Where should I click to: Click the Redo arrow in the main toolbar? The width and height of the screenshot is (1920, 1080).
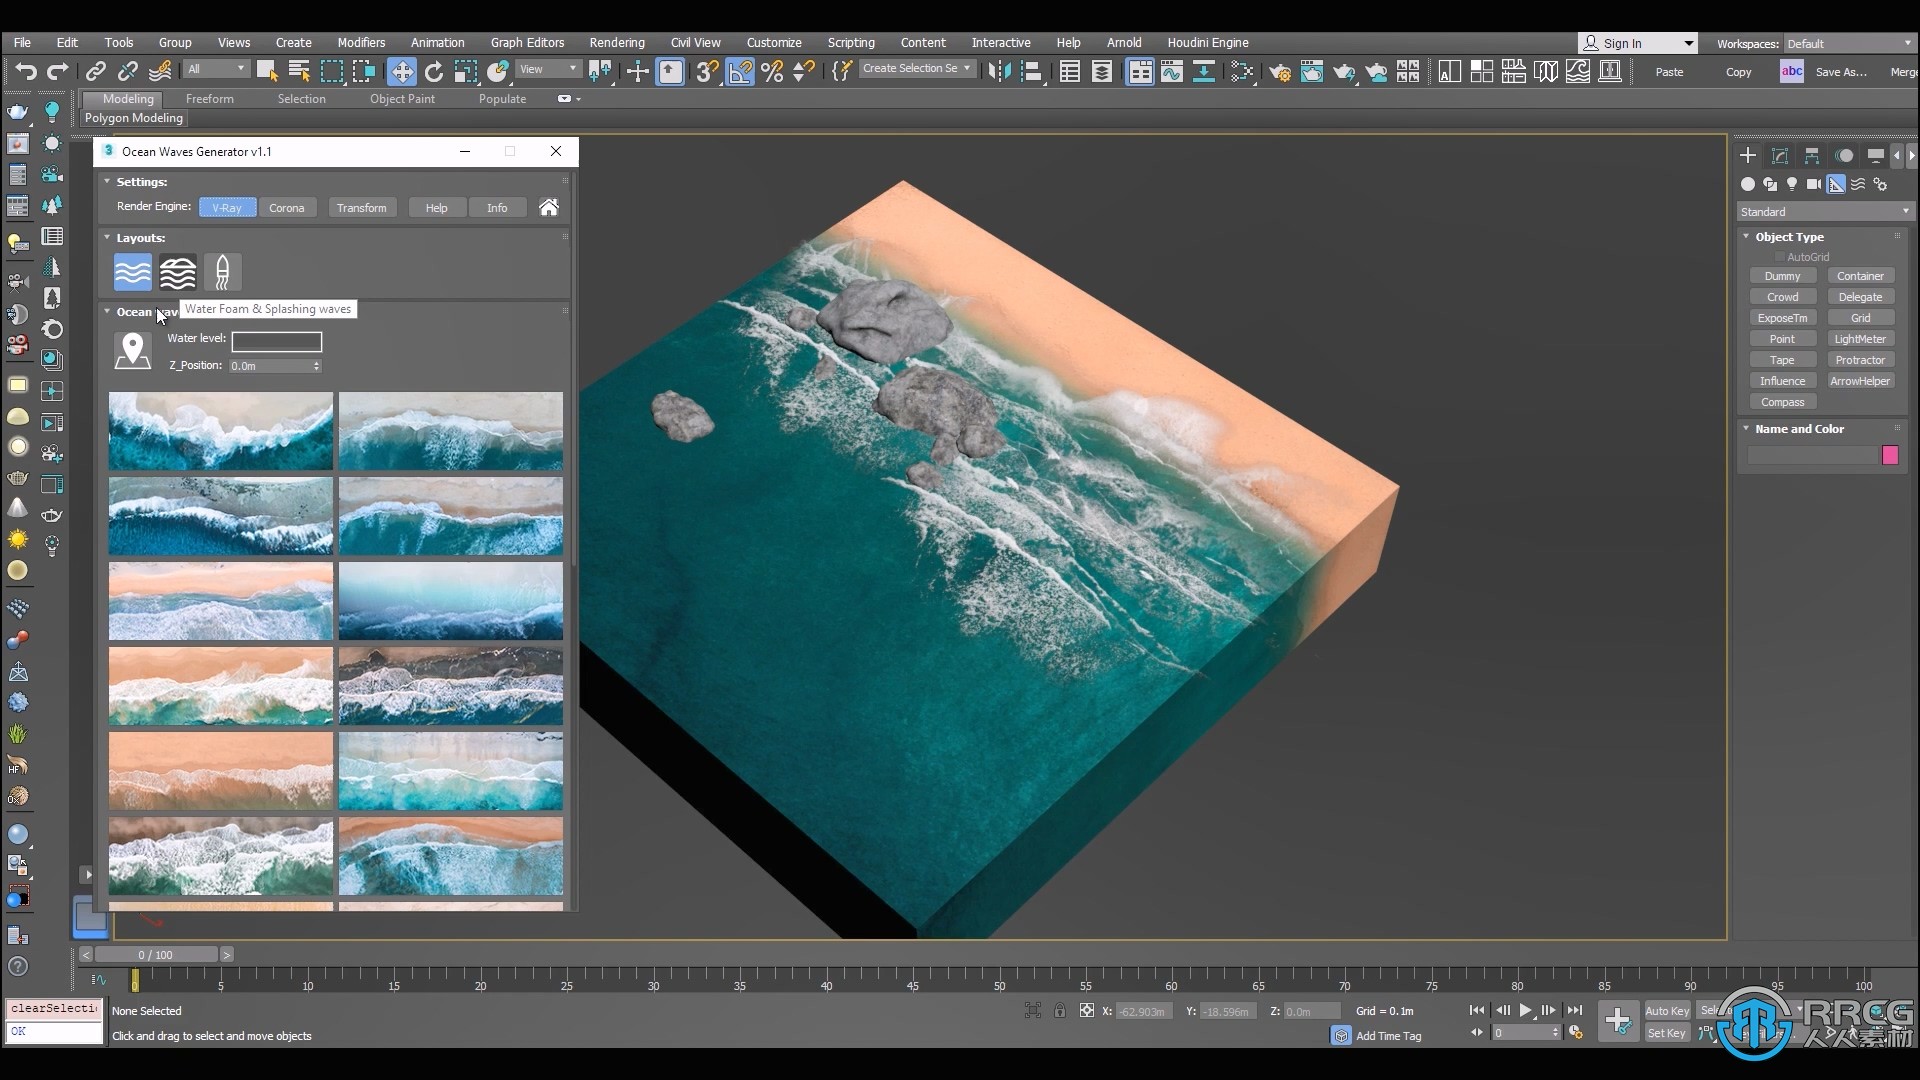[x=58, y=71]
